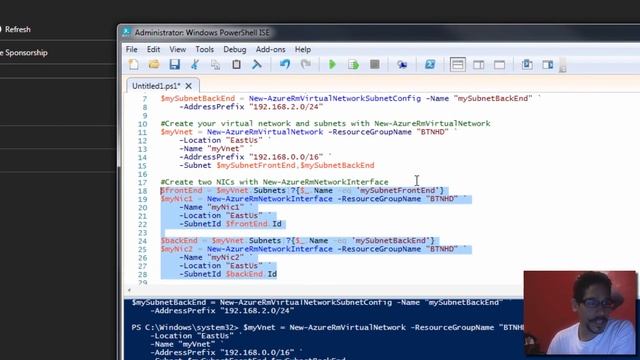
Task: Click the webcam video thumbnail
Action: coord(580,313)
